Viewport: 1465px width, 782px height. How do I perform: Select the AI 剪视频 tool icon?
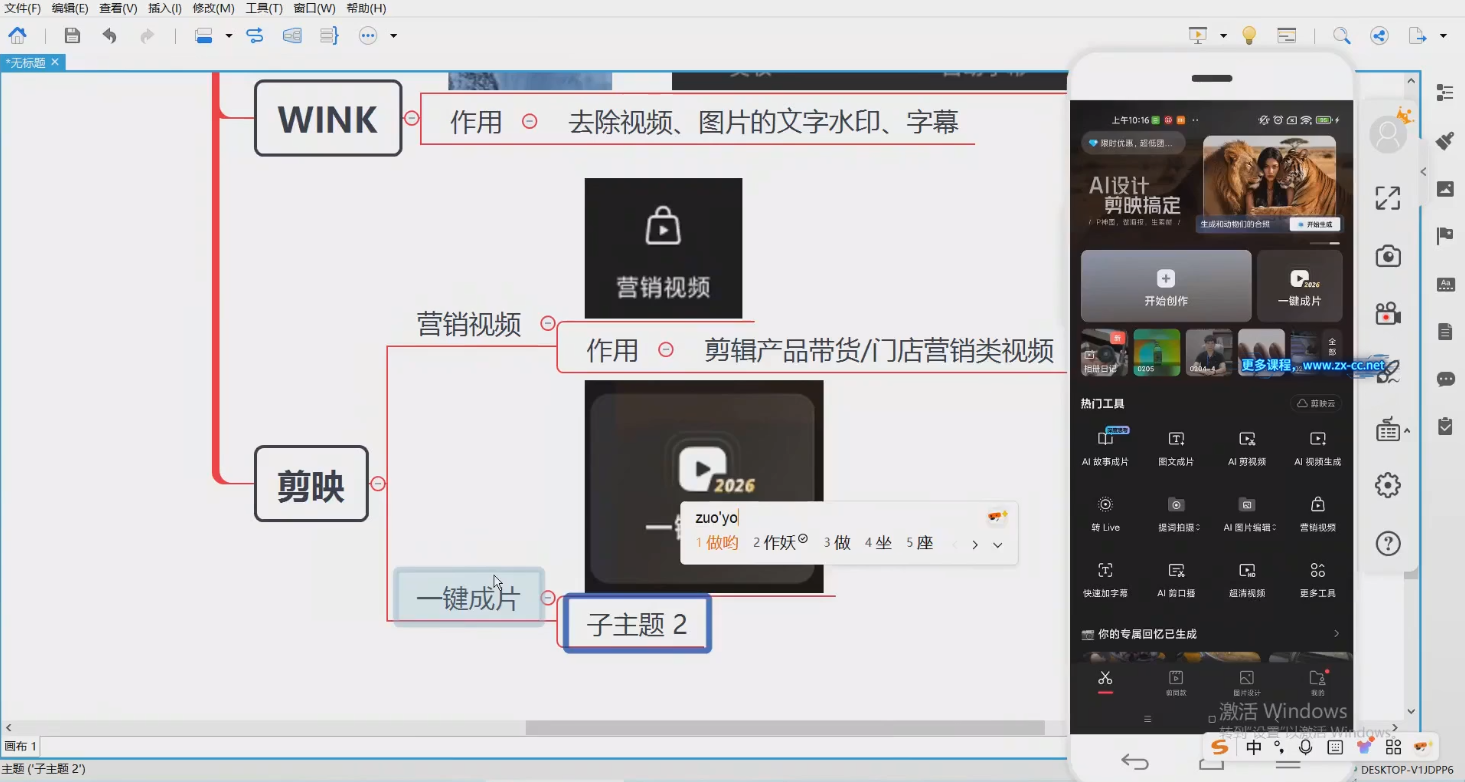point(1246,438)
